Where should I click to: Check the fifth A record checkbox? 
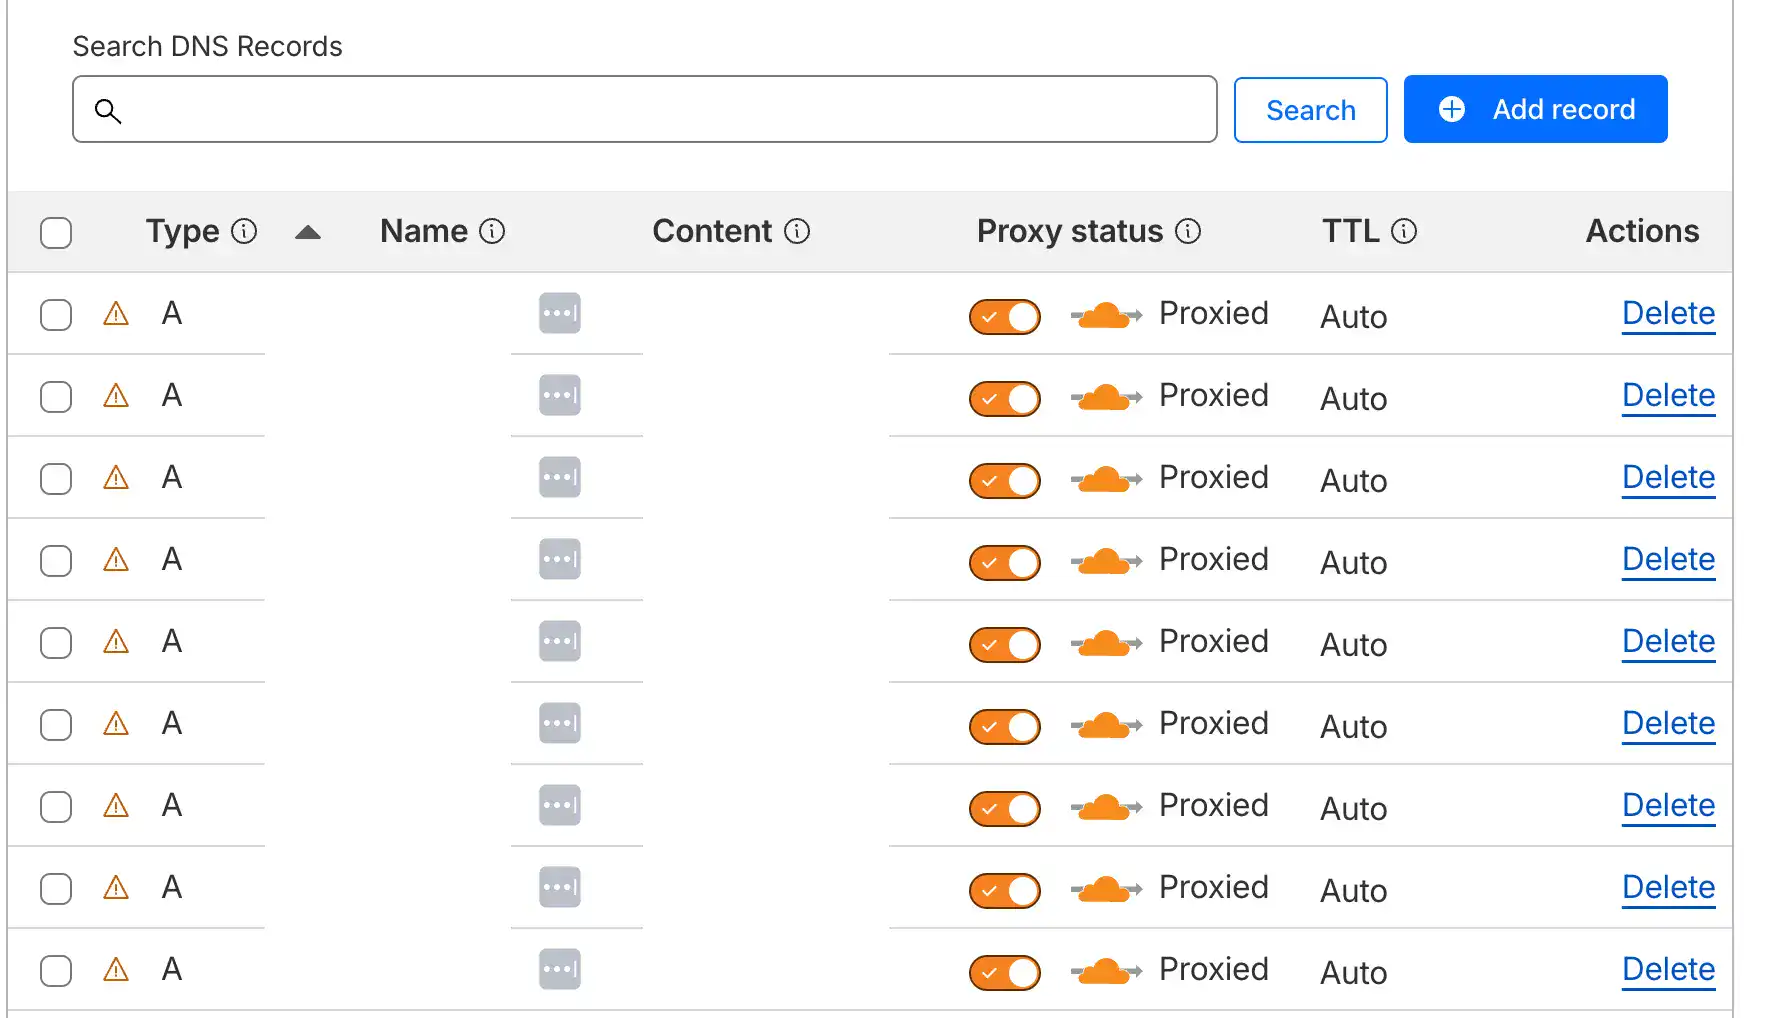coord(56,643)
